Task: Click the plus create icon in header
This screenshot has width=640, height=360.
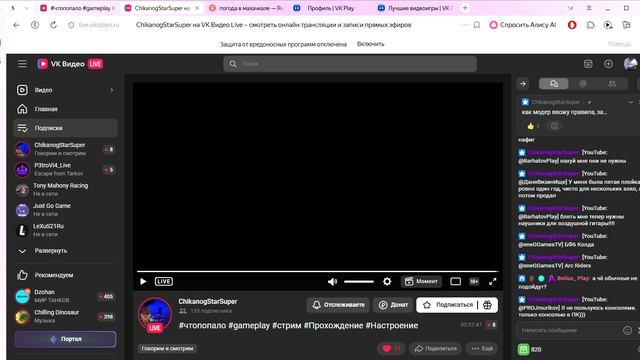Action: point(608,64)
